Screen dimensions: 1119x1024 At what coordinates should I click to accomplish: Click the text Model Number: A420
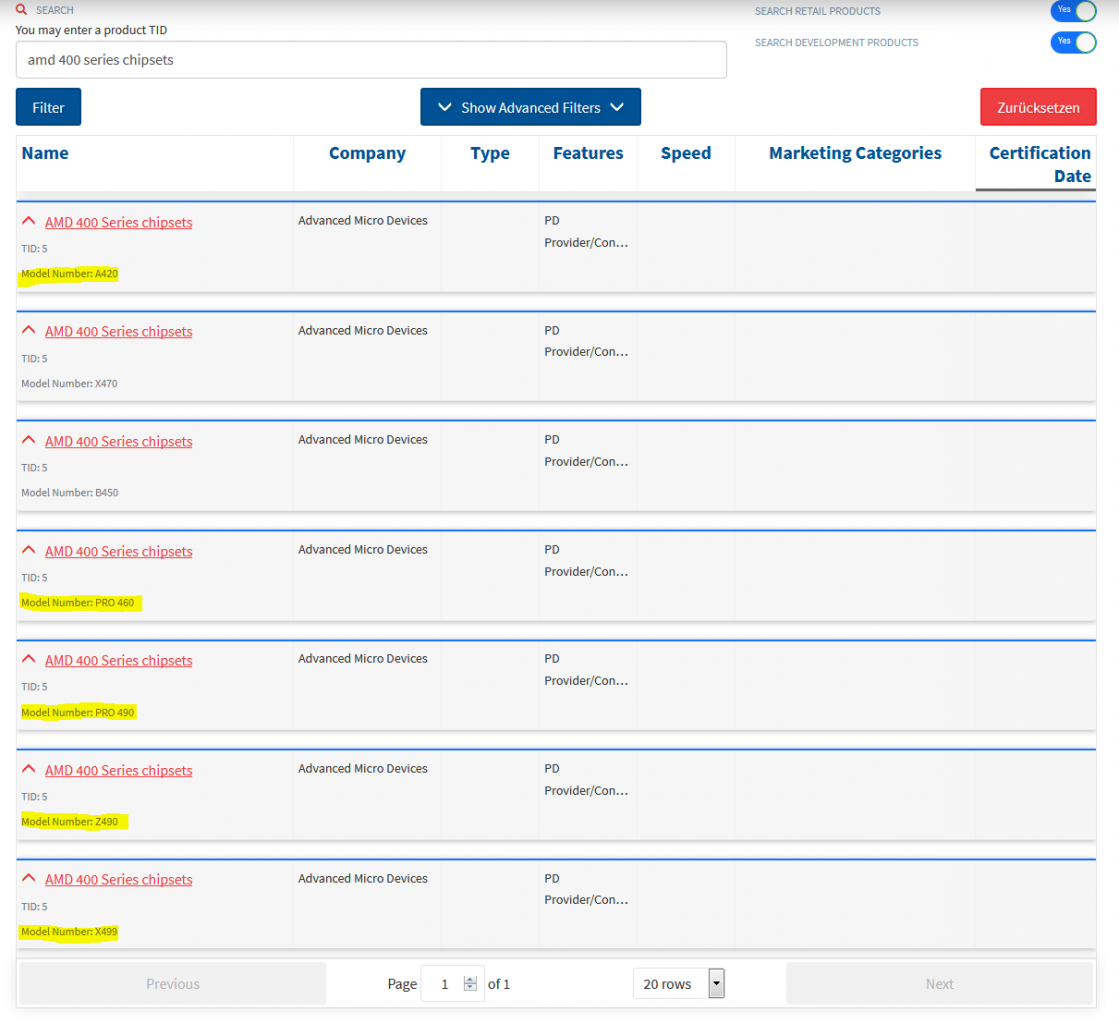coord(69,274)
